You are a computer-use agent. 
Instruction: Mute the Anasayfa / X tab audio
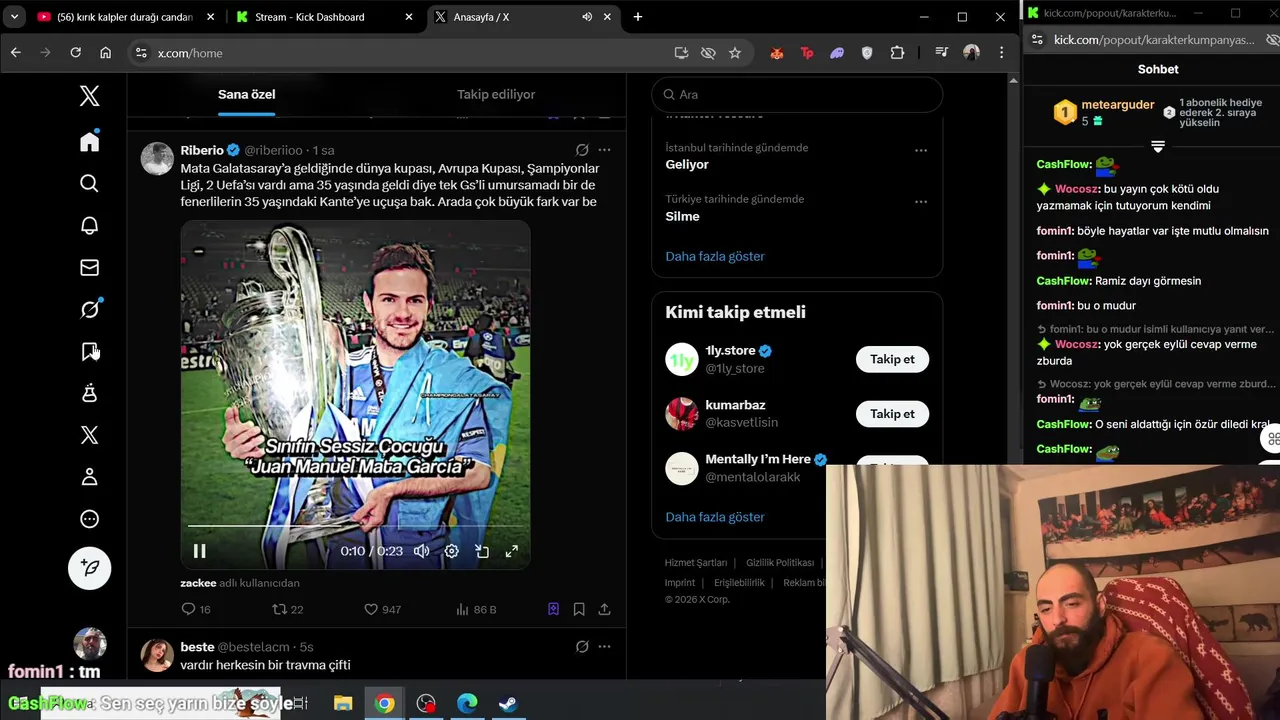pos(587,17)
